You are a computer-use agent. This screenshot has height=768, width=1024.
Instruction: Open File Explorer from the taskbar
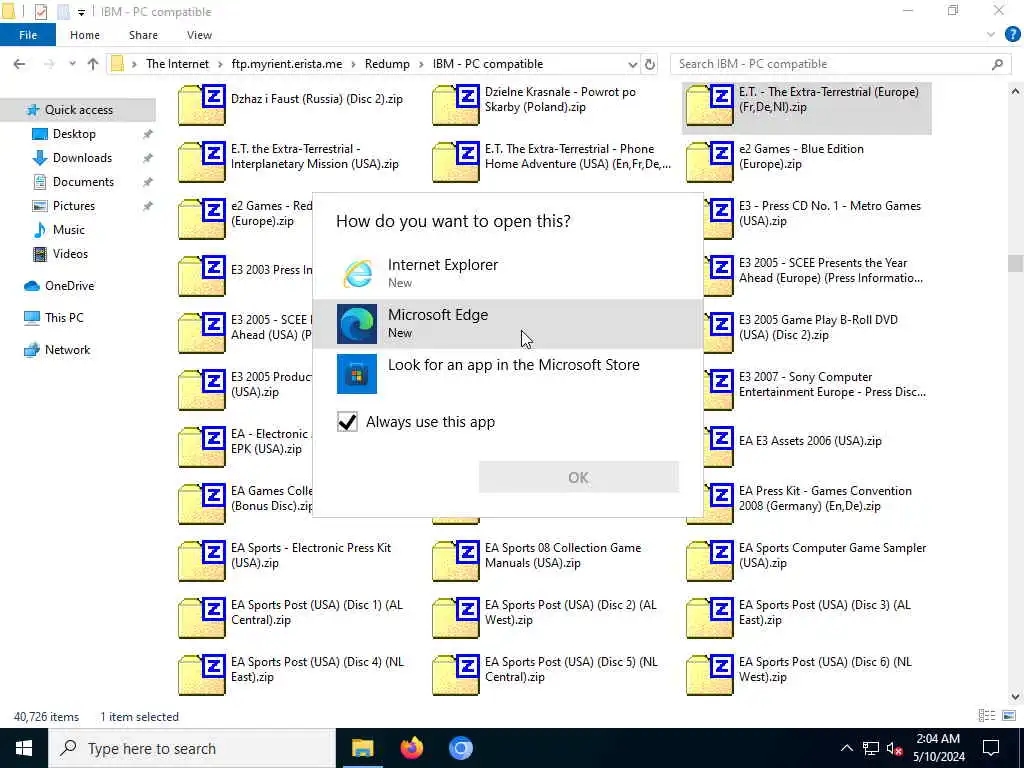click(x=362, y=748)
